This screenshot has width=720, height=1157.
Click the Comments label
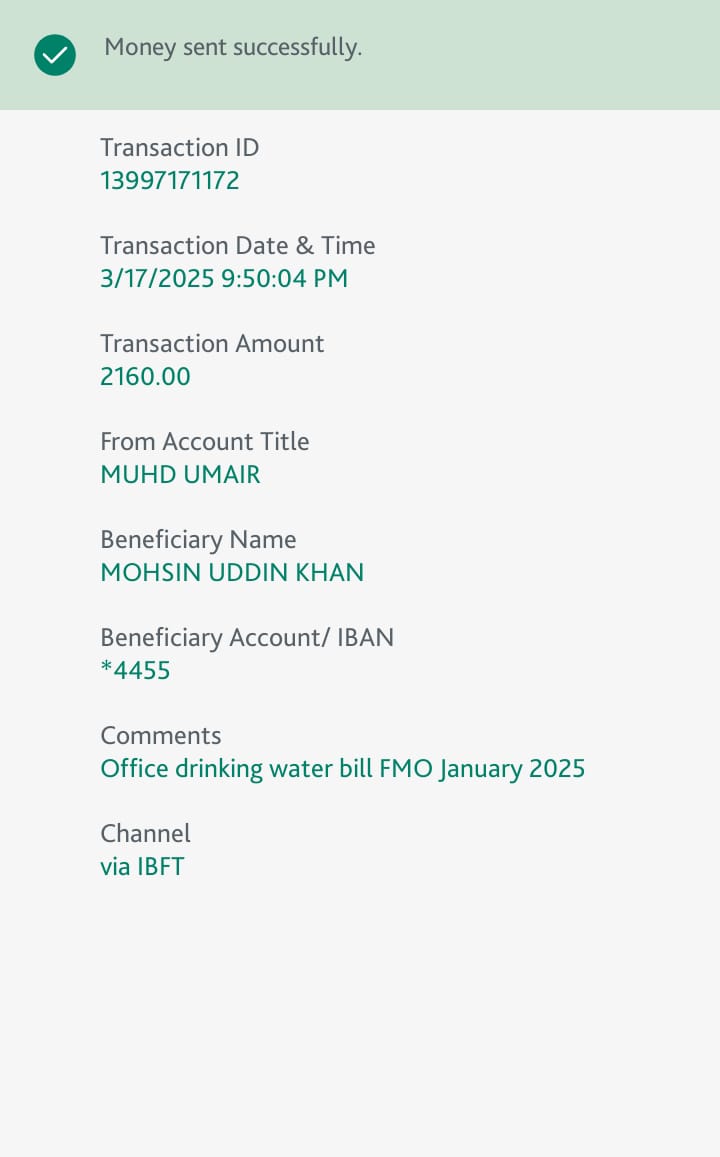[161, 736]
